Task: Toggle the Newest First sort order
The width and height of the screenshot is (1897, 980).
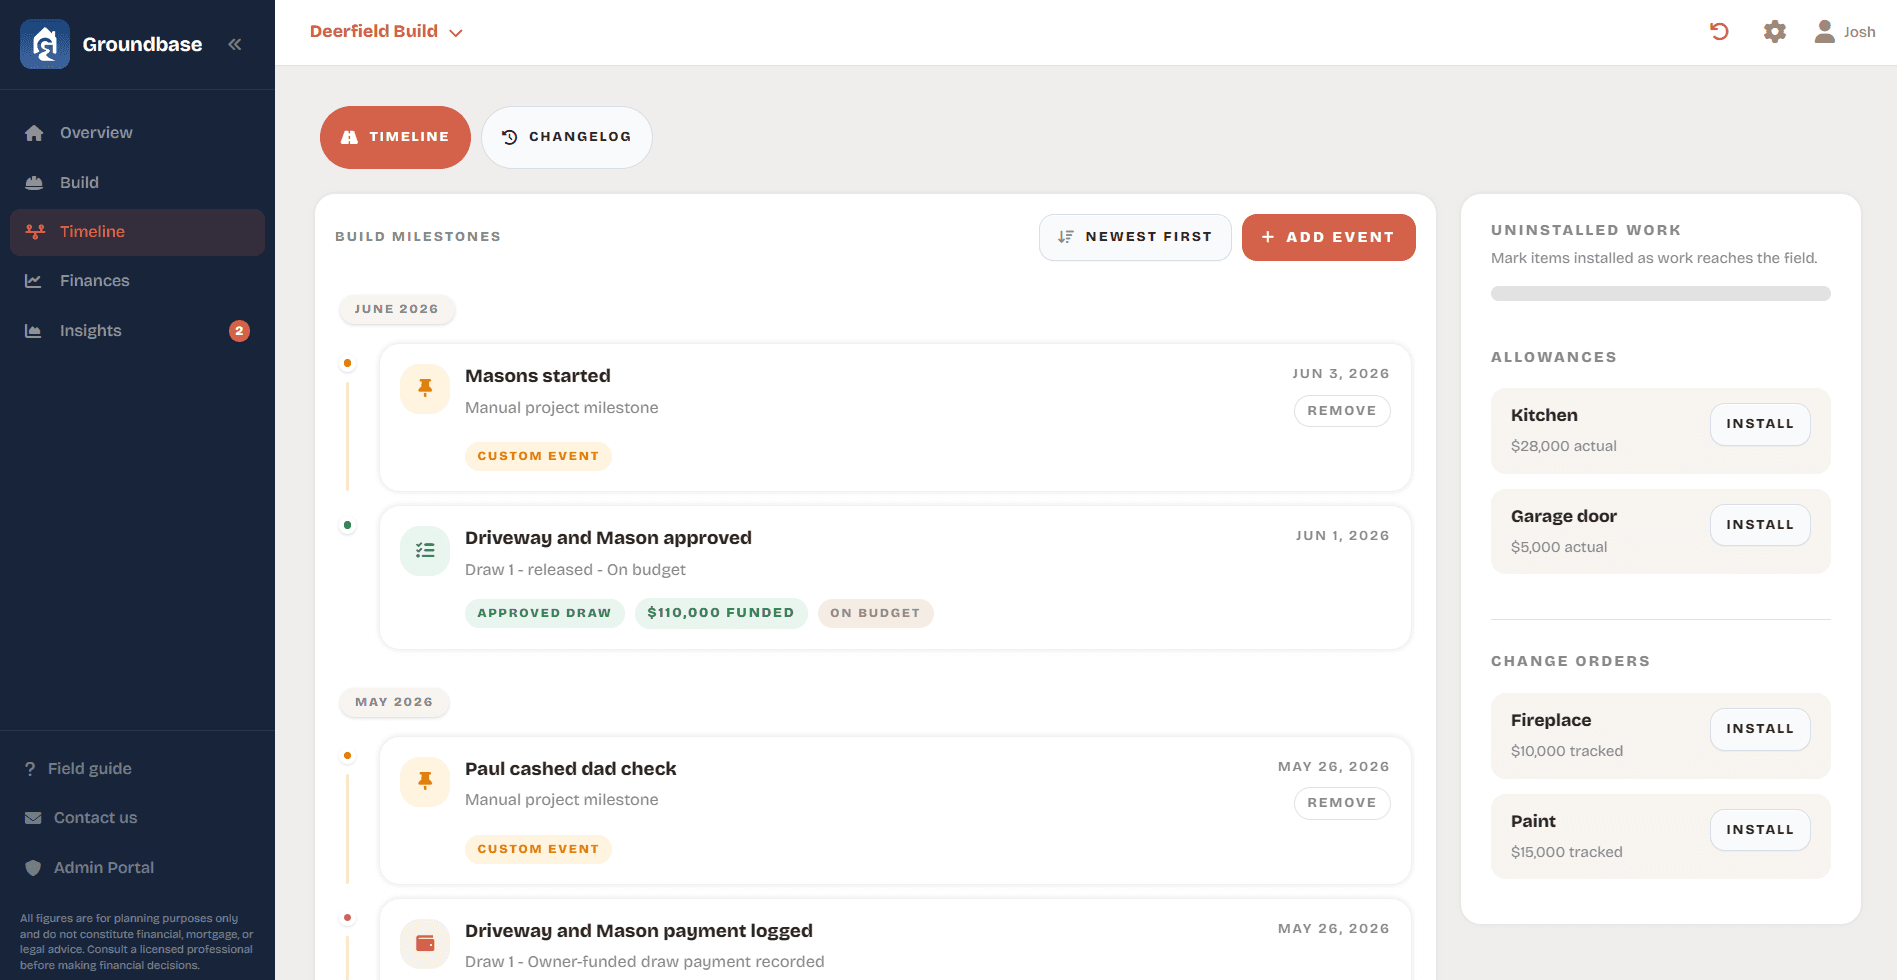Action: (1135, 238)
